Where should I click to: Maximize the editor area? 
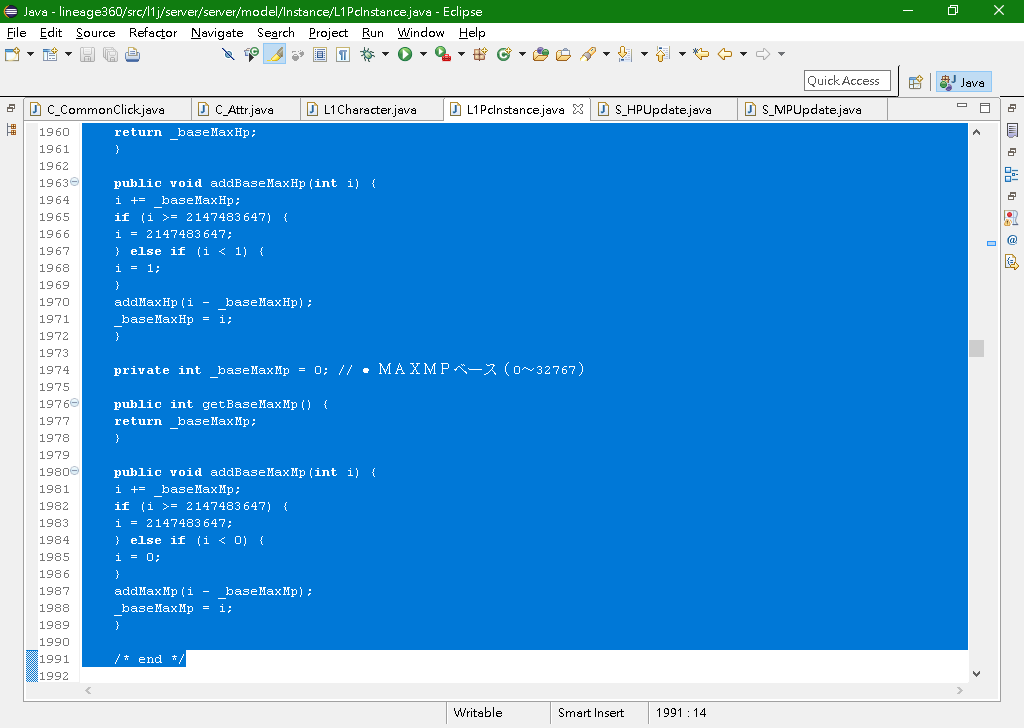pos(985,108)
